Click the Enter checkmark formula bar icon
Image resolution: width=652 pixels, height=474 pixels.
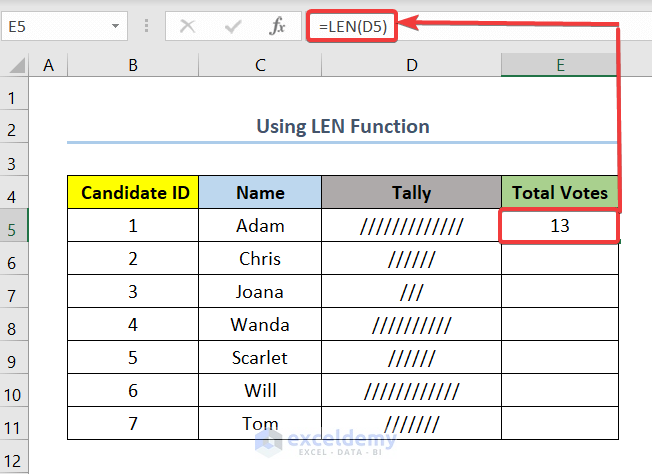(232, 27)
